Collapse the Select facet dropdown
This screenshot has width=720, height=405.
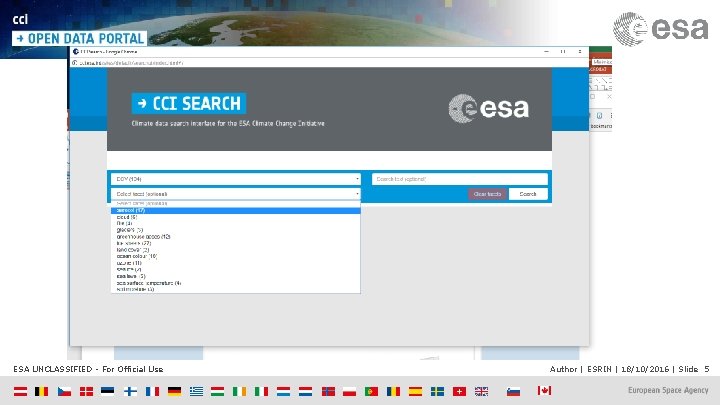(x=236, y=194)
